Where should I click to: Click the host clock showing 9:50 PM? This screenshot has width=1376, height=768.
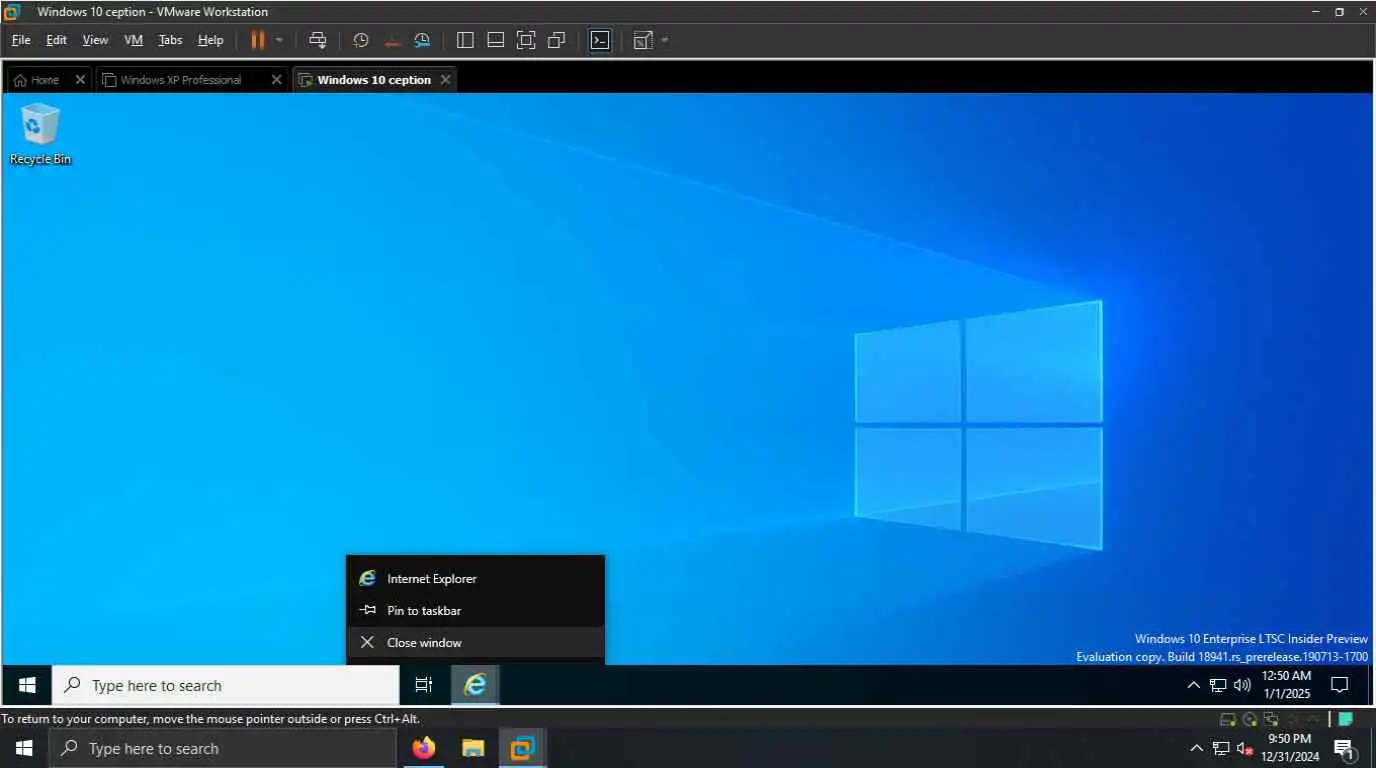pyautogui.click(x=1290, y=748)
